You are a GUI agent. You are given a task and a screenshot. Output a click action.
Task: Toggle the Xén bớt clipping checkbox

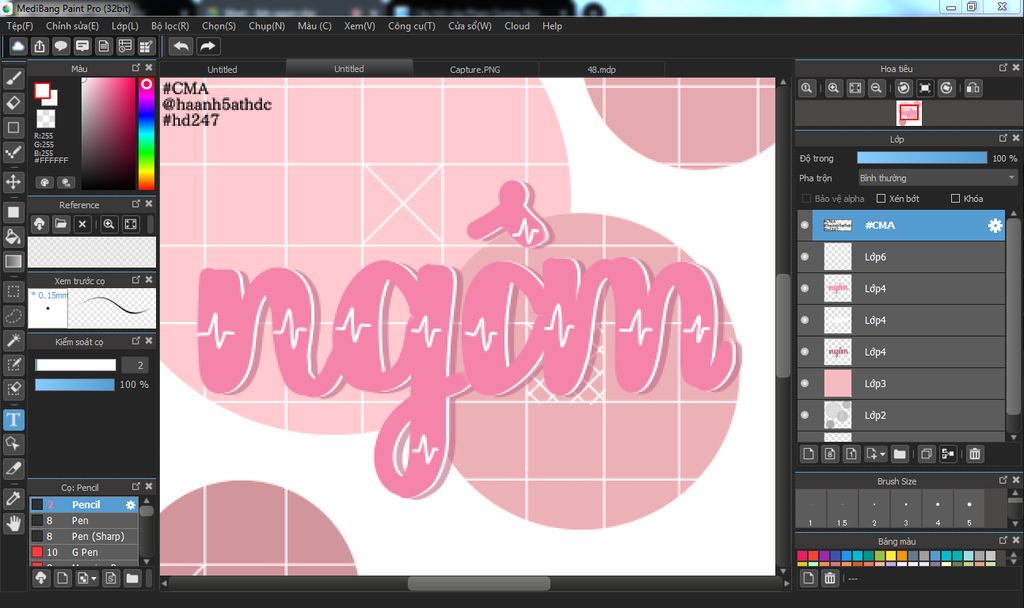[881, 199]
